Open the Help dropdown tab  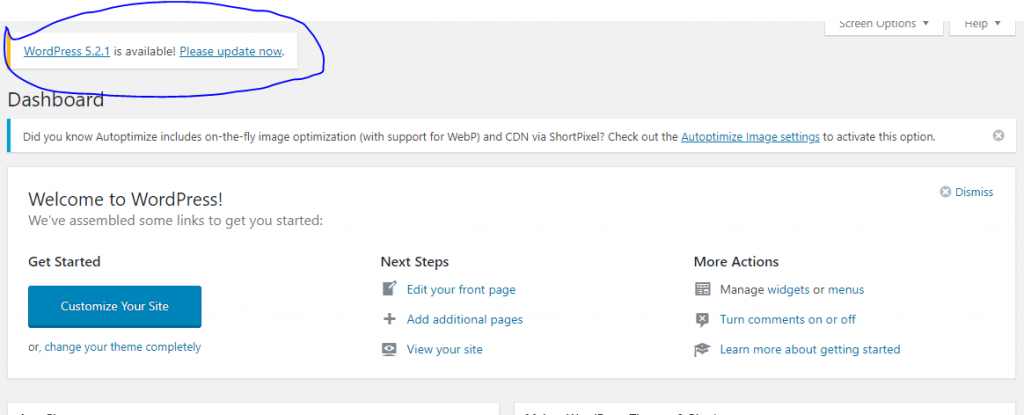coord(982,23)
